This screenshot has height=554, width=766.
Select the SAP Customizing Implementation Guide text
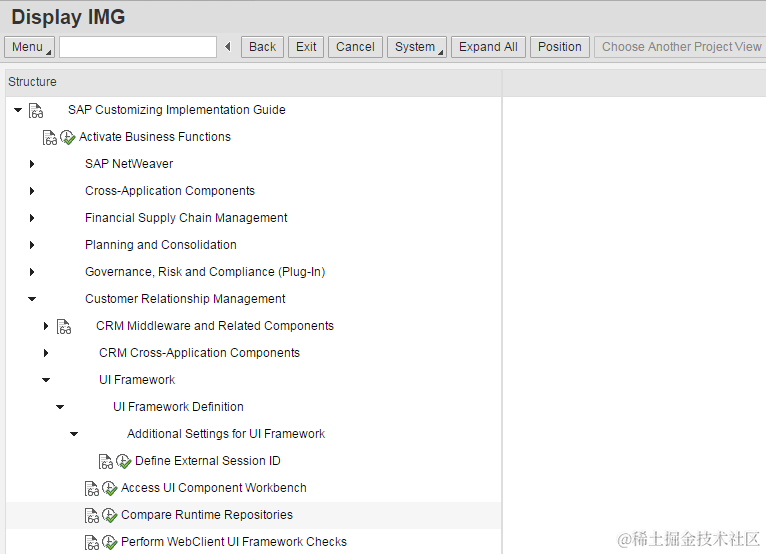click(x=177, y=110)
